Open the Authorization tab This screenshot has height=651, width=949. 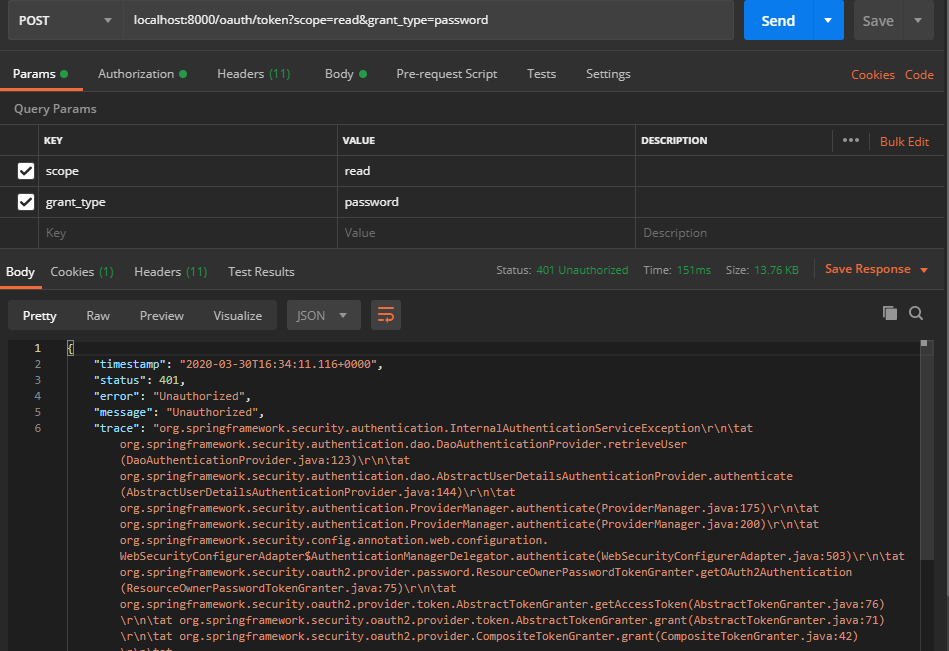click(142, 74)
